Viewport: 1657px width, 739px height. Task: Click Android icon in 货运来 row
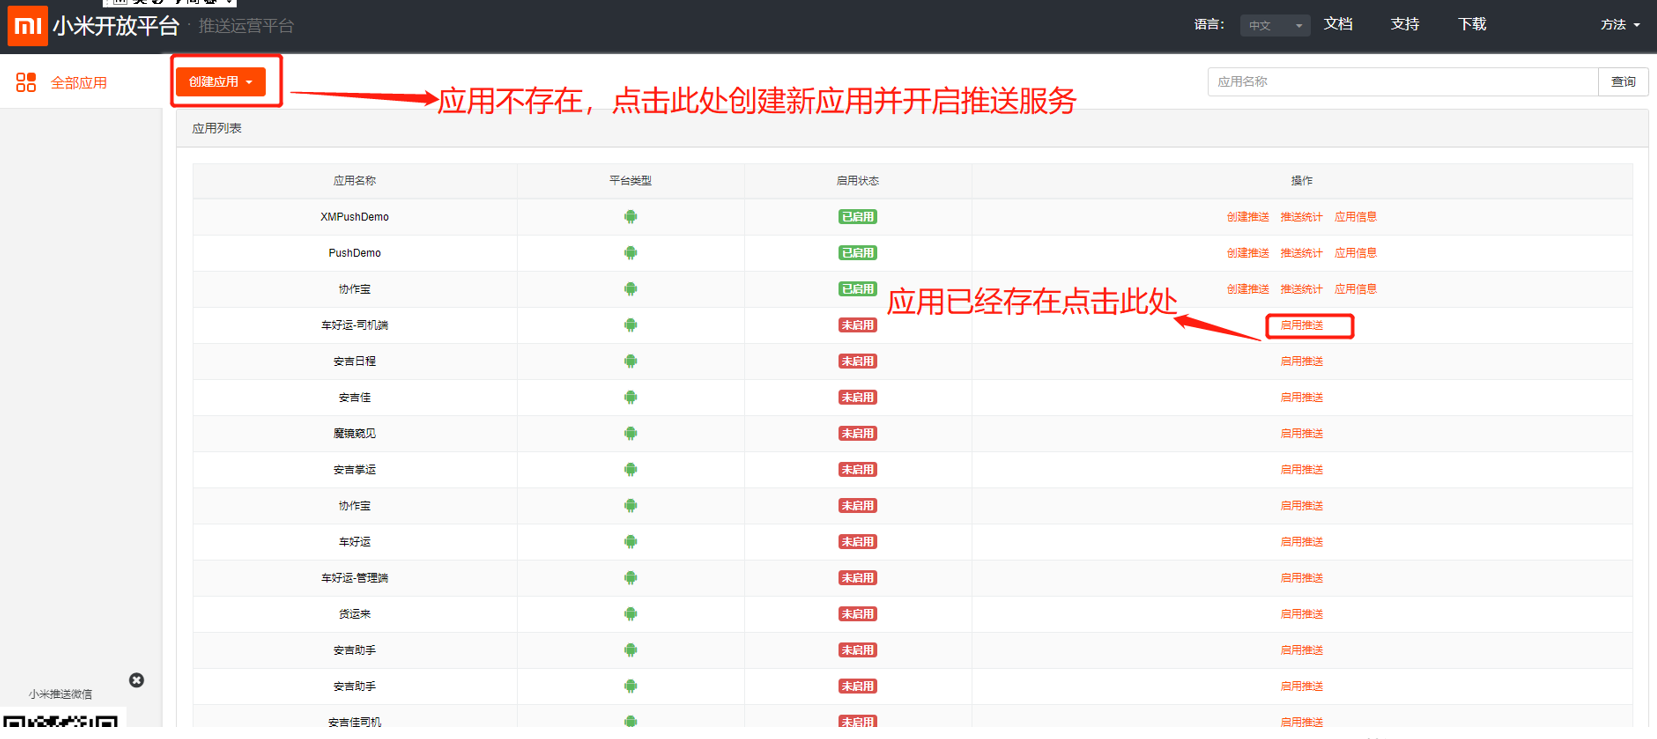click(630, 614)
